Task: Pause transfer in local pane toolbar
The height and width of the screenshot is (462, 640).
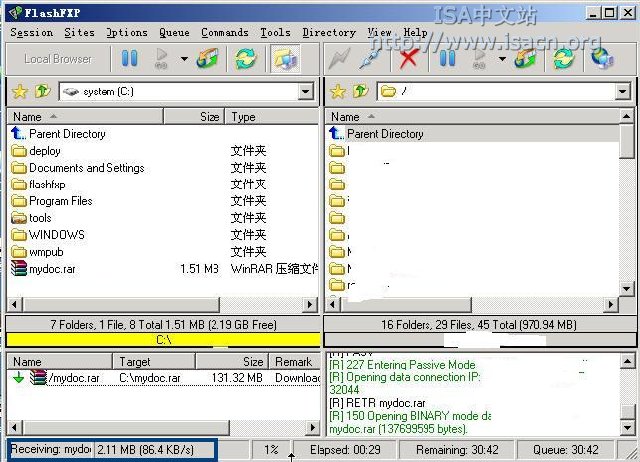Action: tap(129, 58)
